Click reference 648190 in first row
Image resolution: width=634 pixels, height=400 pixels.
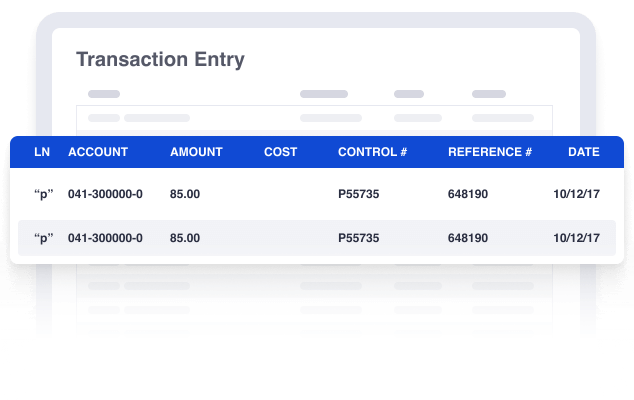468,194
